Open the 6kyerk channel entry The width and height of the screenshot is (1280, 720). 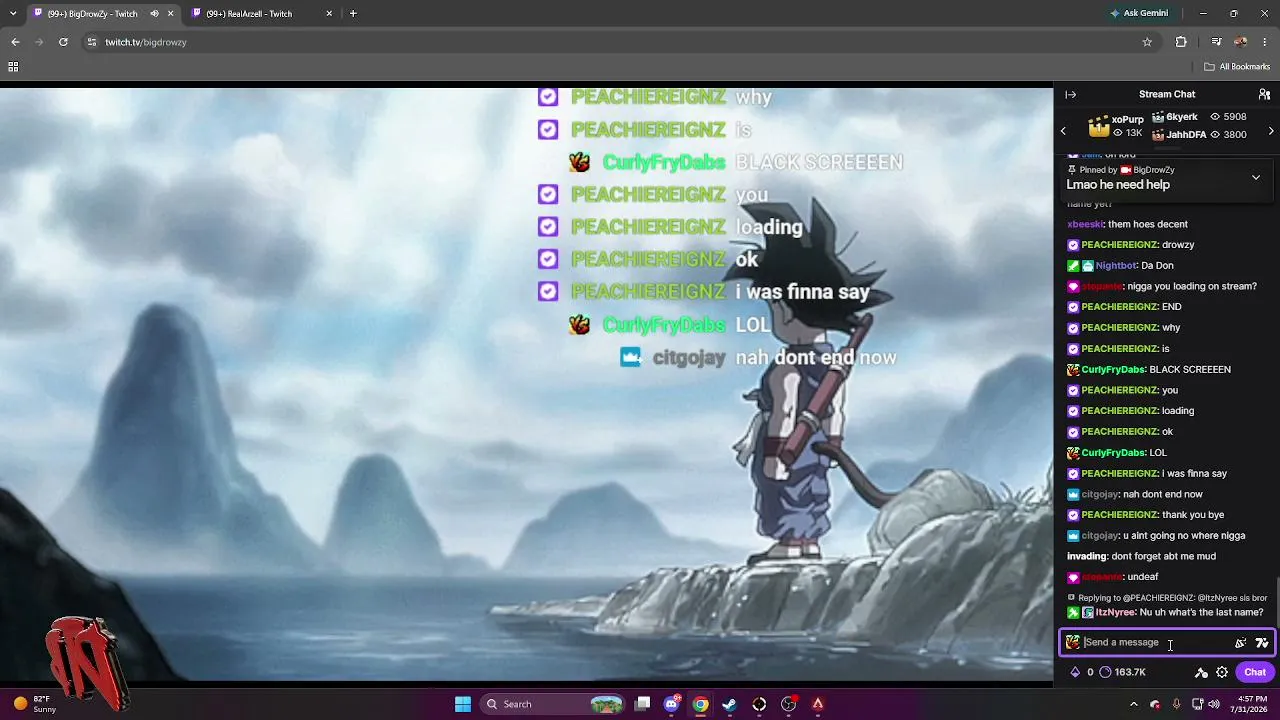tap(1200, 117)
